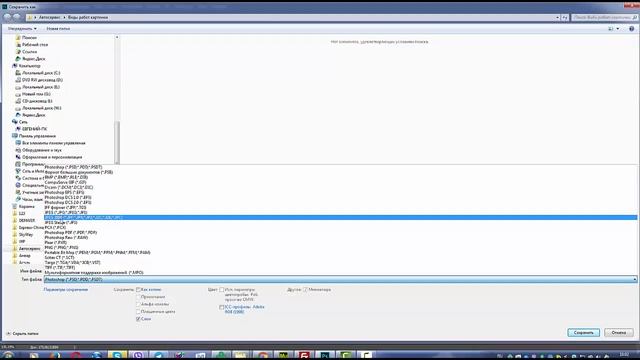Click the DVD RW дисковод drive icon

pyautogui.click(x=18, y=80)
